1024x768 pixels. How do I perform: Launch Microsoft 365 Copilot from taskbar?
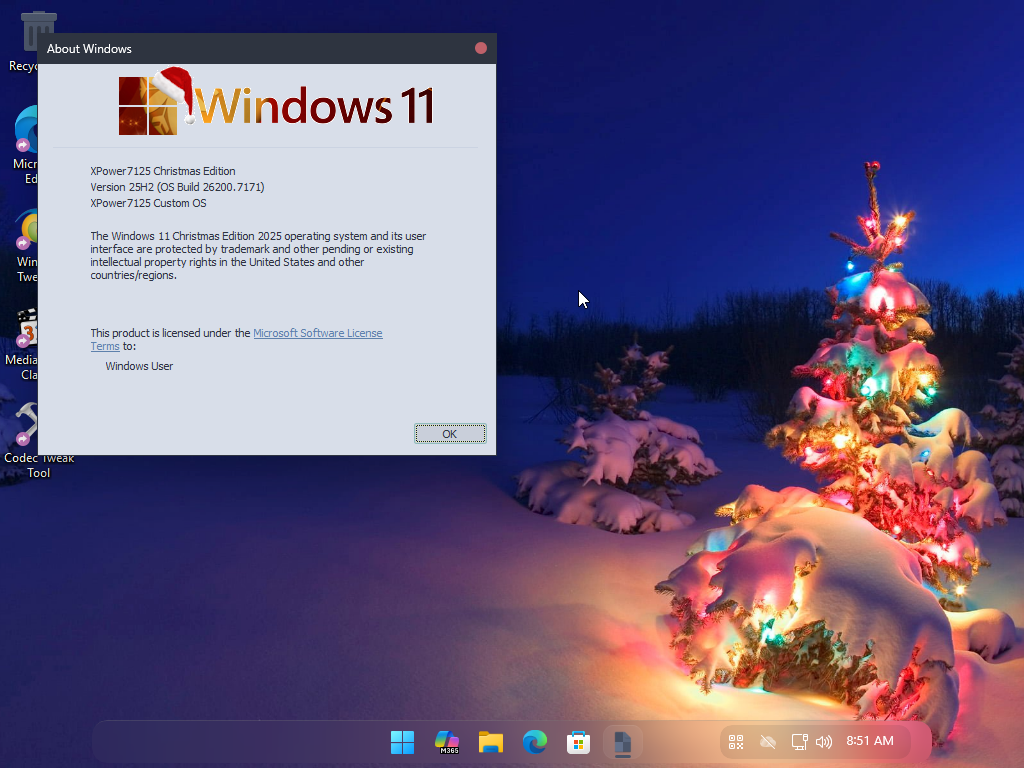pos(446,742)
